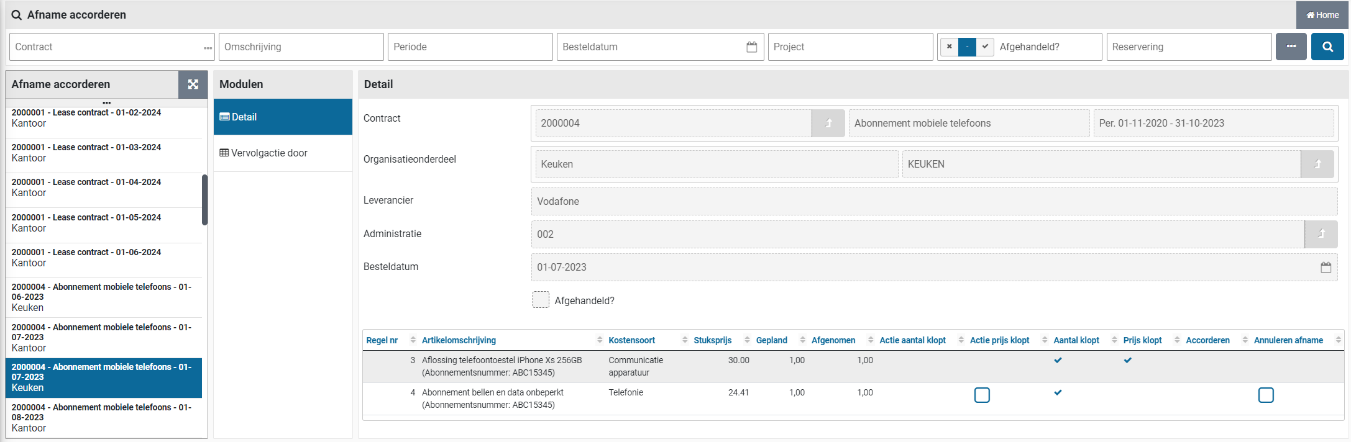Screen dimensions: 1351x442
Task: Set Afgehandeld filter to checked state
Action: pos(986,47)
